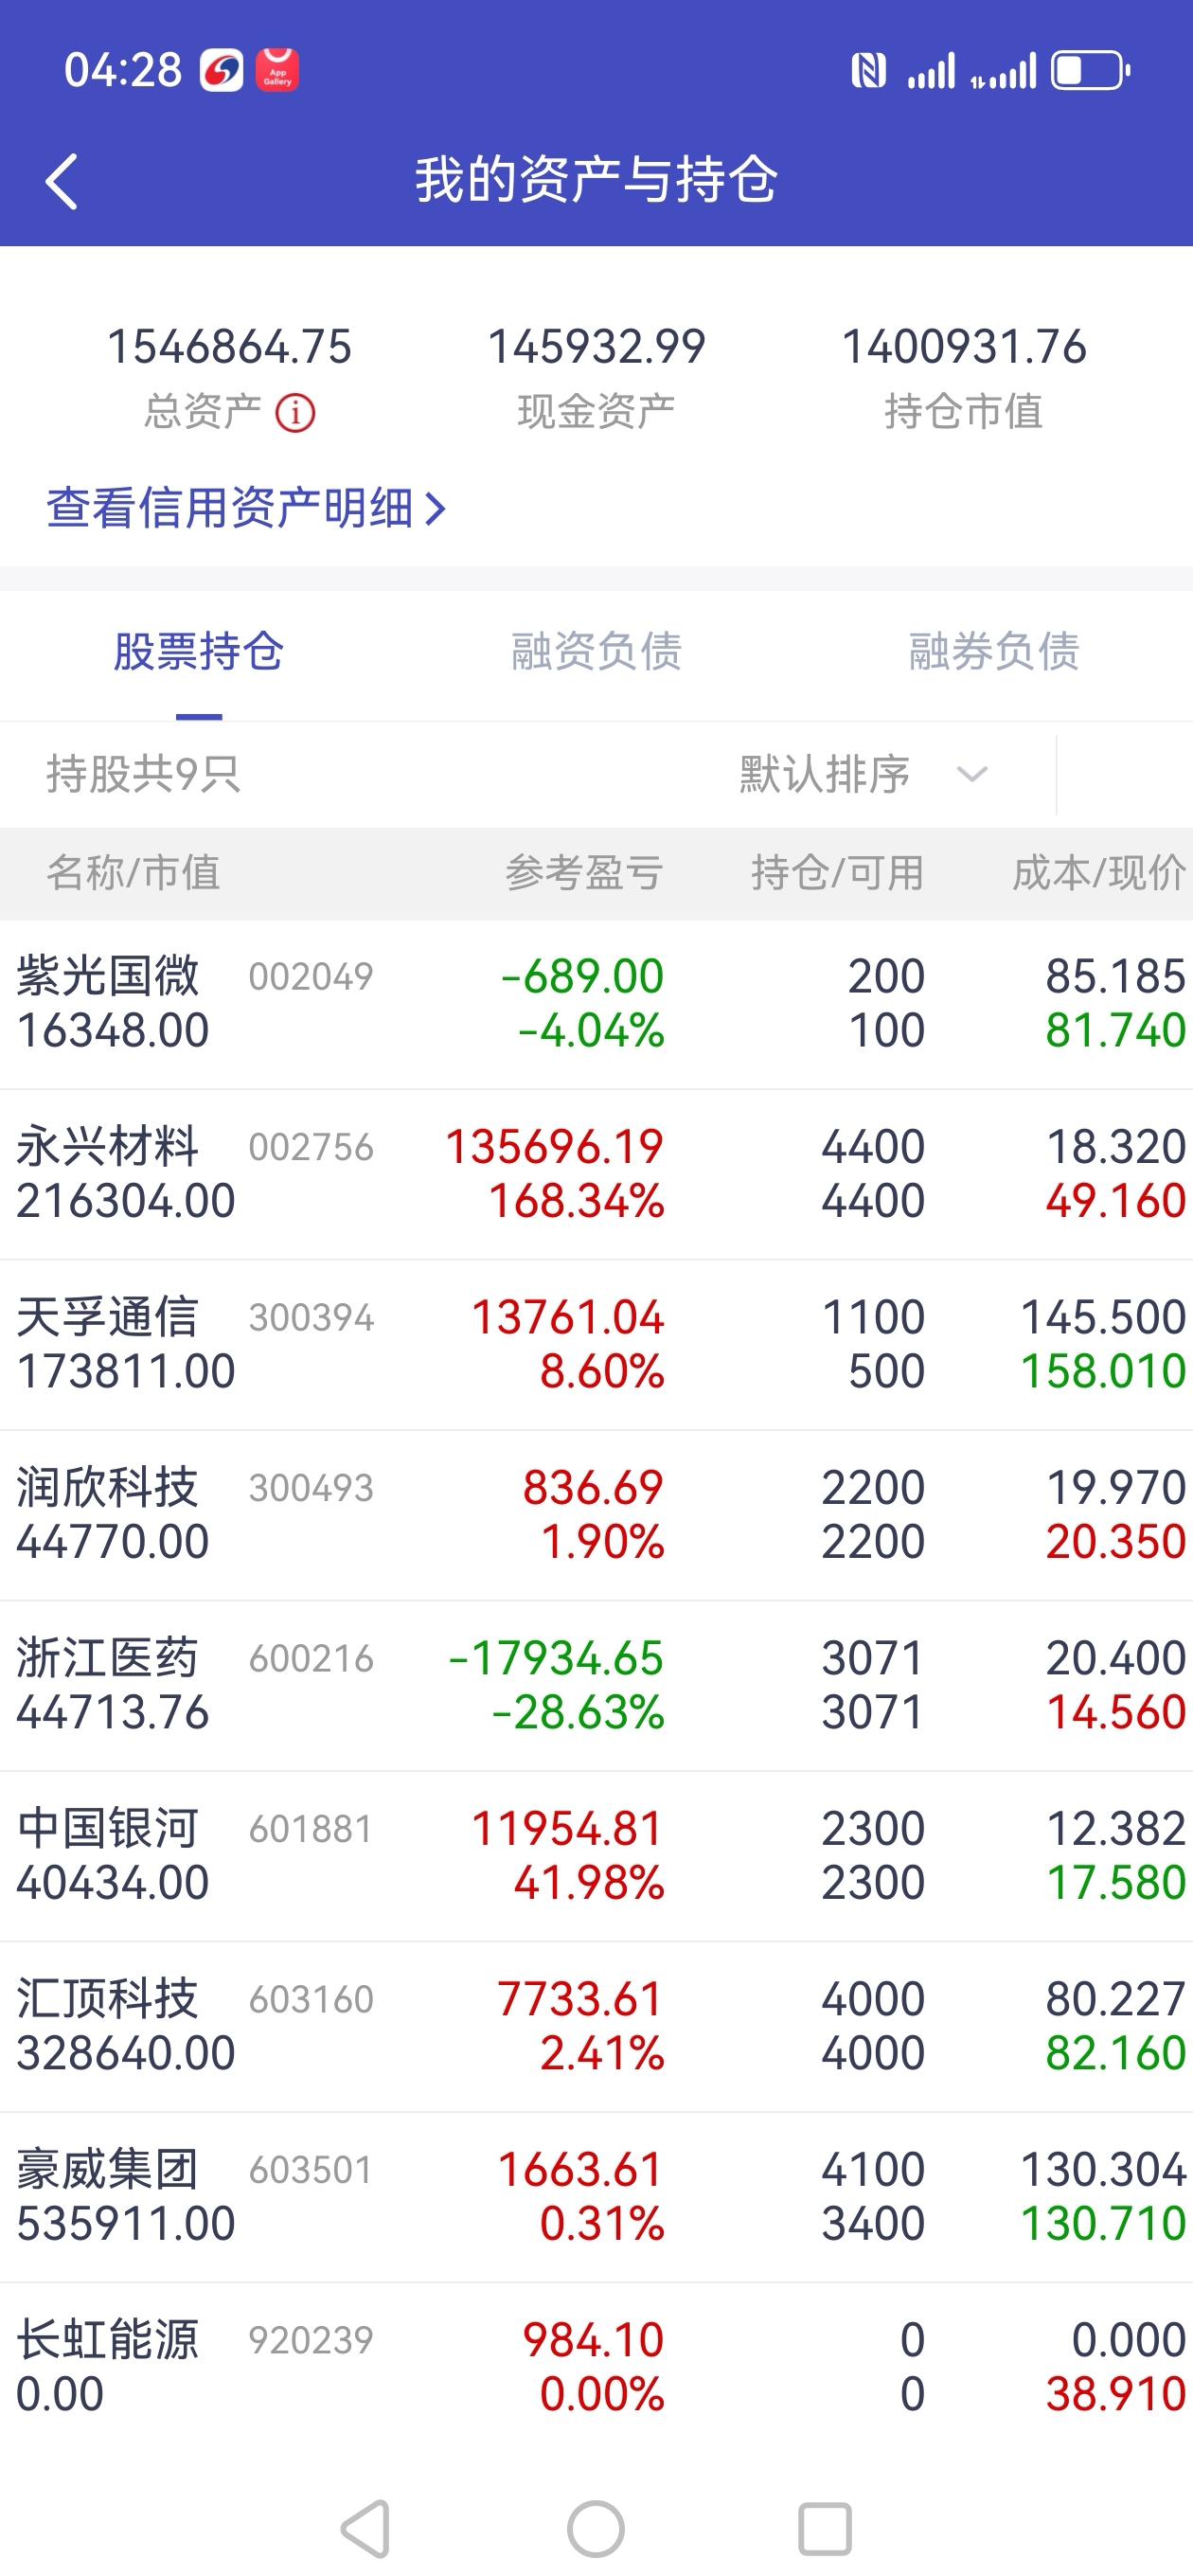Screen dimensions: 1193x2576
Task: Switch to the 融券负债 tab
Action: coord(994,651)
